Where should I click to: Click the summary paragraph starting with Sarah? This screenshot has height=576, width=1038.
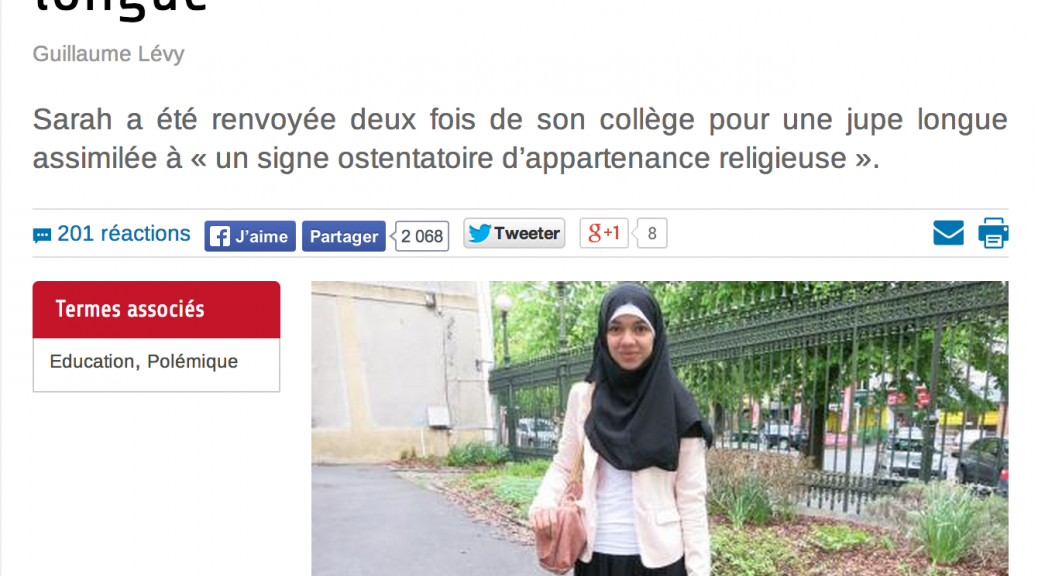click(x=520, y=139)
